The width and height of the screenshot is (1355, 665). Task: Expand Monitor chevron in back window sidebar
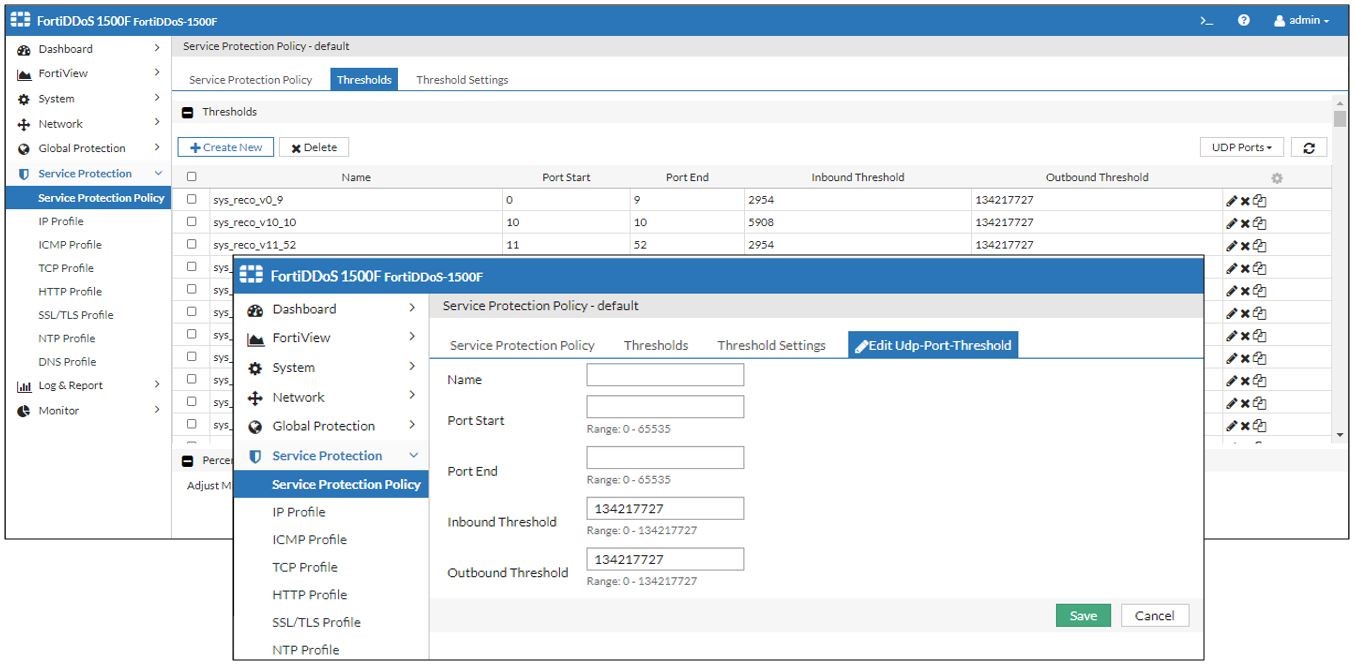point(157,410)
